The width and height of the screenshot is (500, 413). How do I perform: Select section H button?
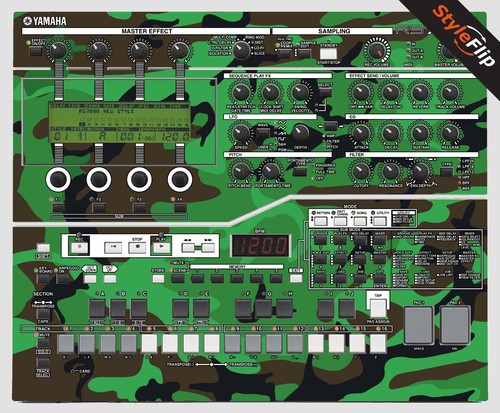(x=284, y=309)
